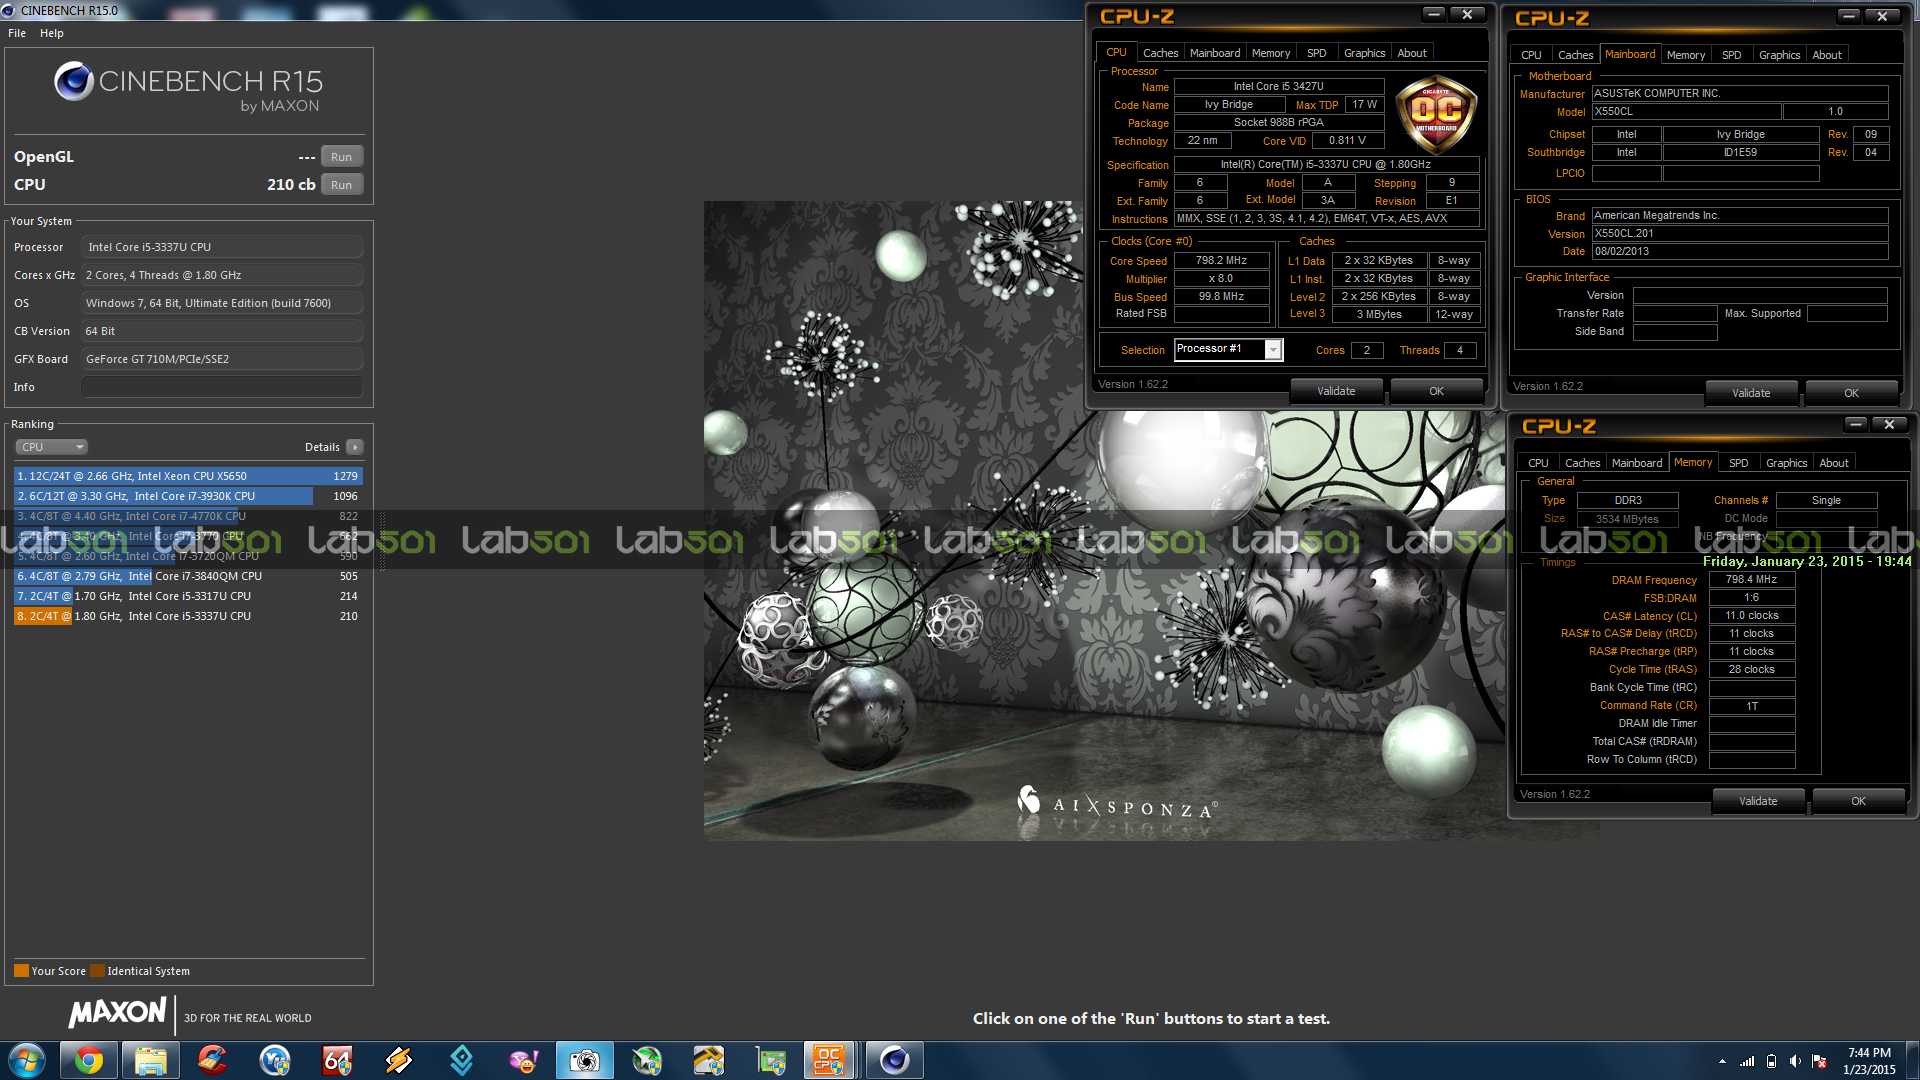Image resolution: width=1920 pixels, height=1080 pixels.
Task: Click the Core Speed 798.2 MHz value
Action: [x=1221, y=260]
